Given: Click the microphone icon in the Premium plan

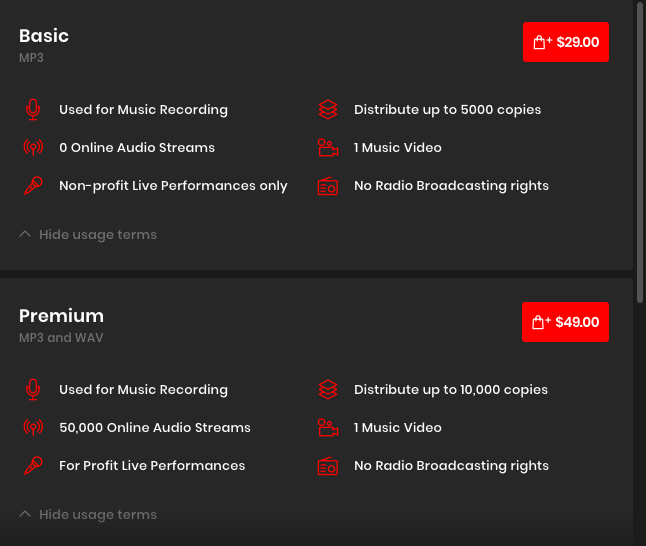Looking at the screenshot, I should coord(33,389).
